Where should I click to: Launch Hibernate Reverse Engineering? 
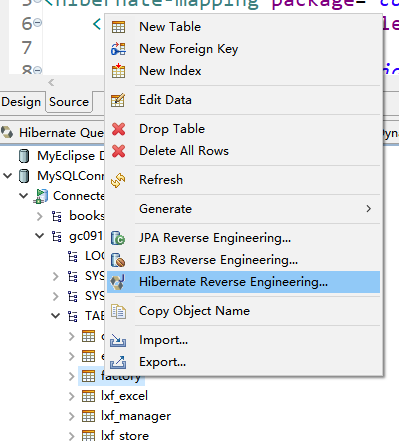click(x=244, y=282)
